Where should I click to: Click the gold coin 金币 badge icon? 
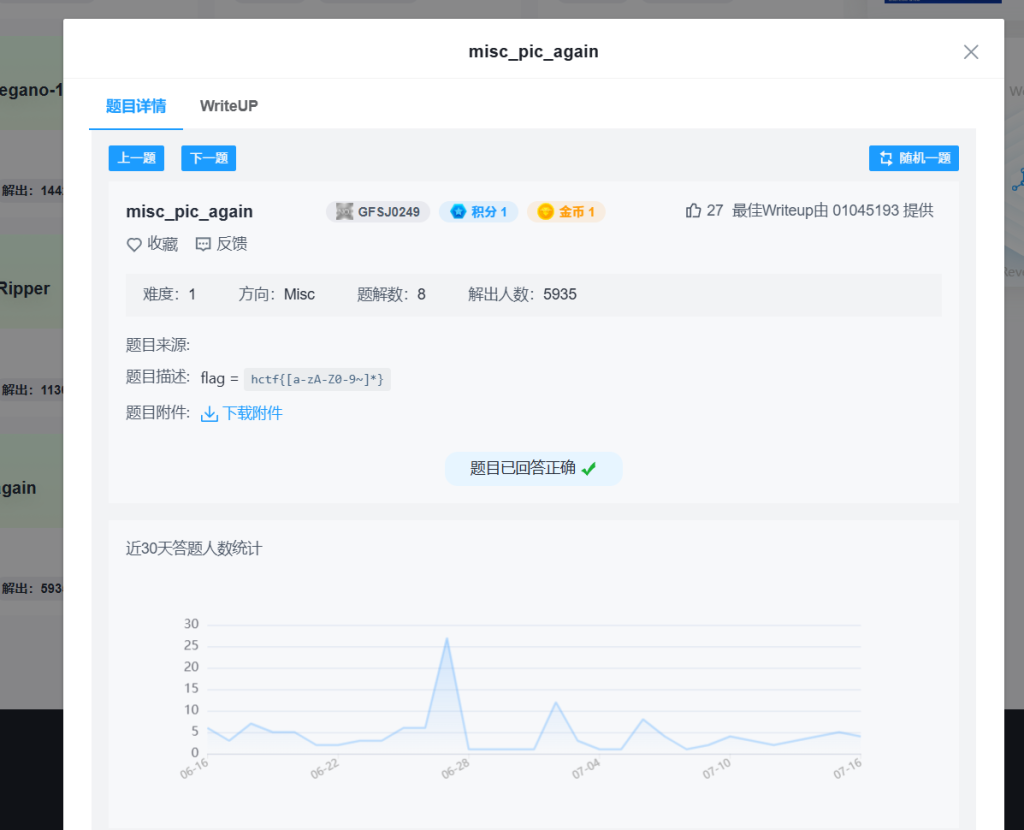click(545, 212)
